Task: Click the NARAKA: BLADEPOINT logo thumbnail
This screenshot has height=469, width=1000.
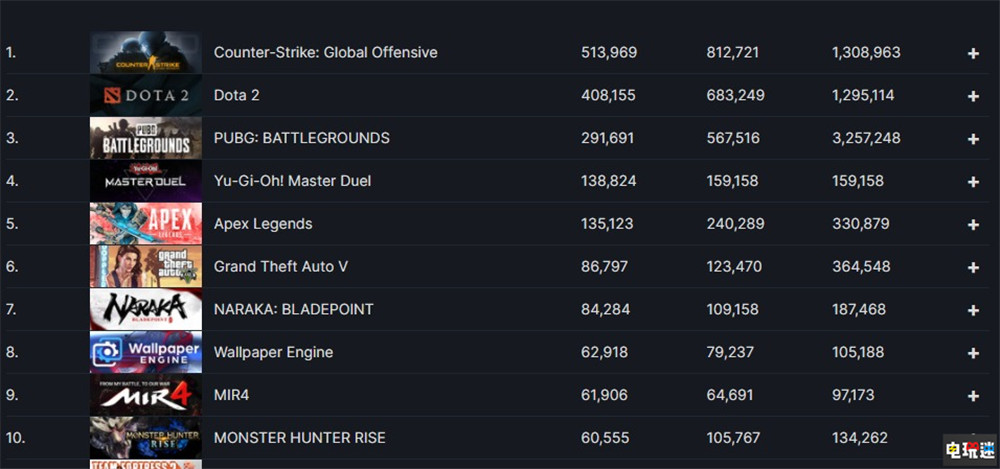Action: [x=145, y=309]
